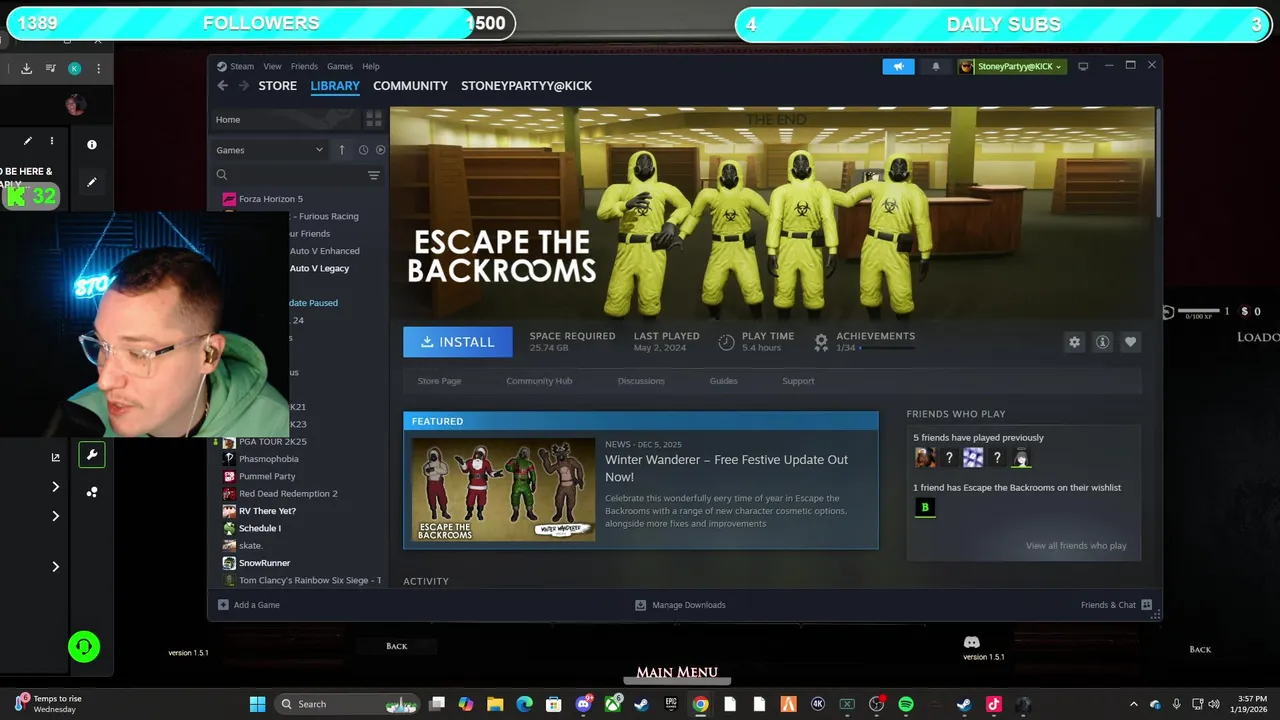Open the Community Hub link
The image size is (1280, 720).
click(x=539, y=381)
